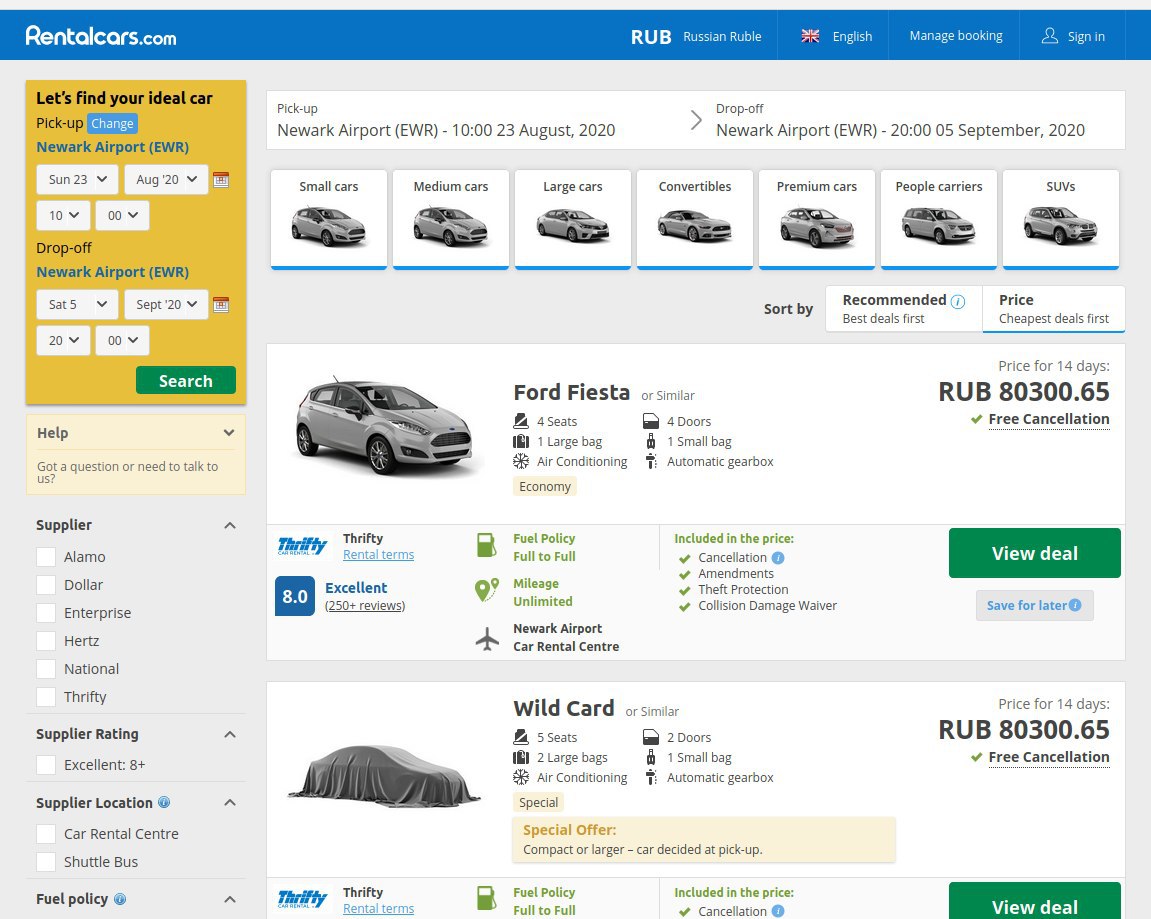Enable the Excellent: 8+ rating filter

coord(46,765)
